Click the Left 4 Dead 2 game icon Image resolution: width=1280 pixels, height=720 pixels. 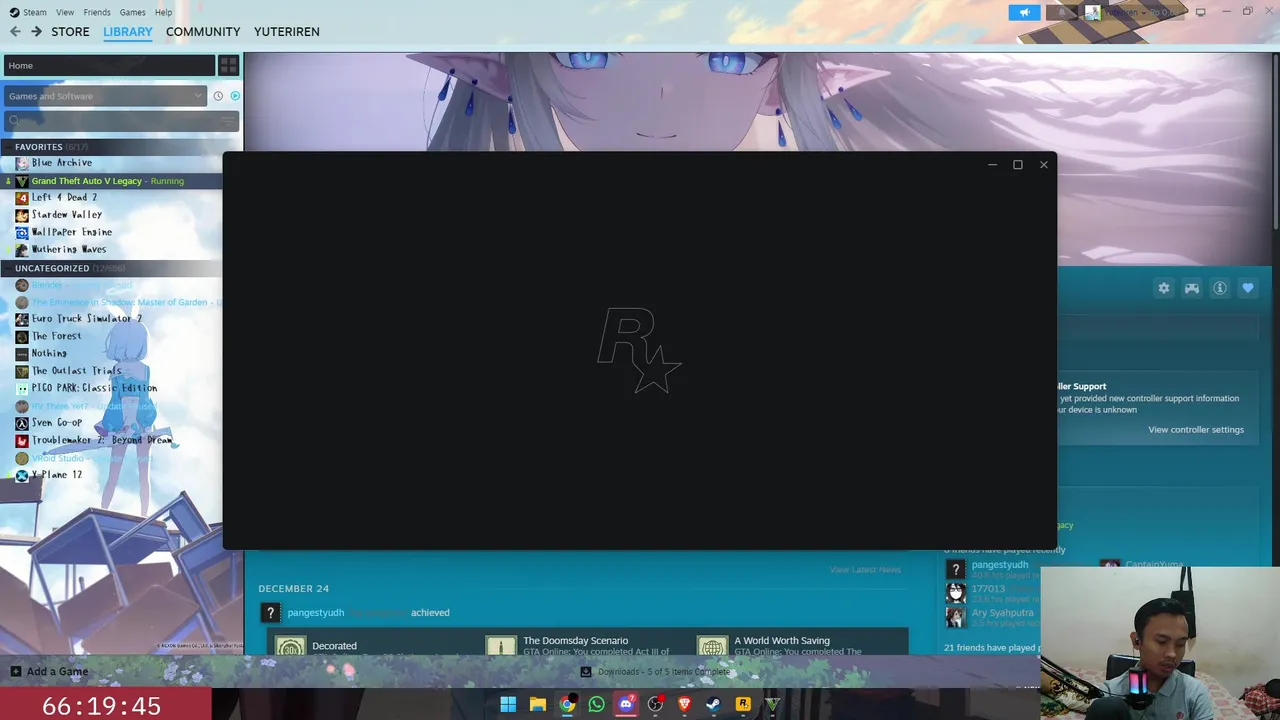pos(22,198)
